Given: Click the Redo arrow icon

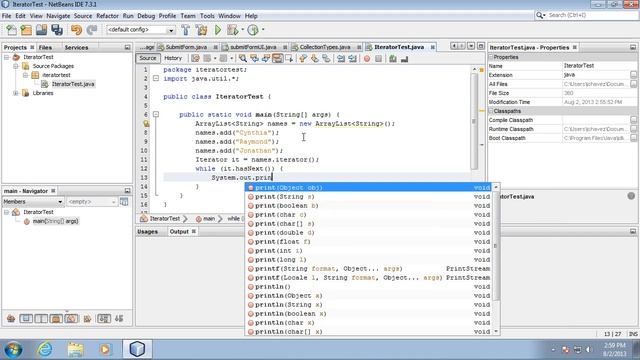Looking at the screenshot, I should [x=92, y=30].
